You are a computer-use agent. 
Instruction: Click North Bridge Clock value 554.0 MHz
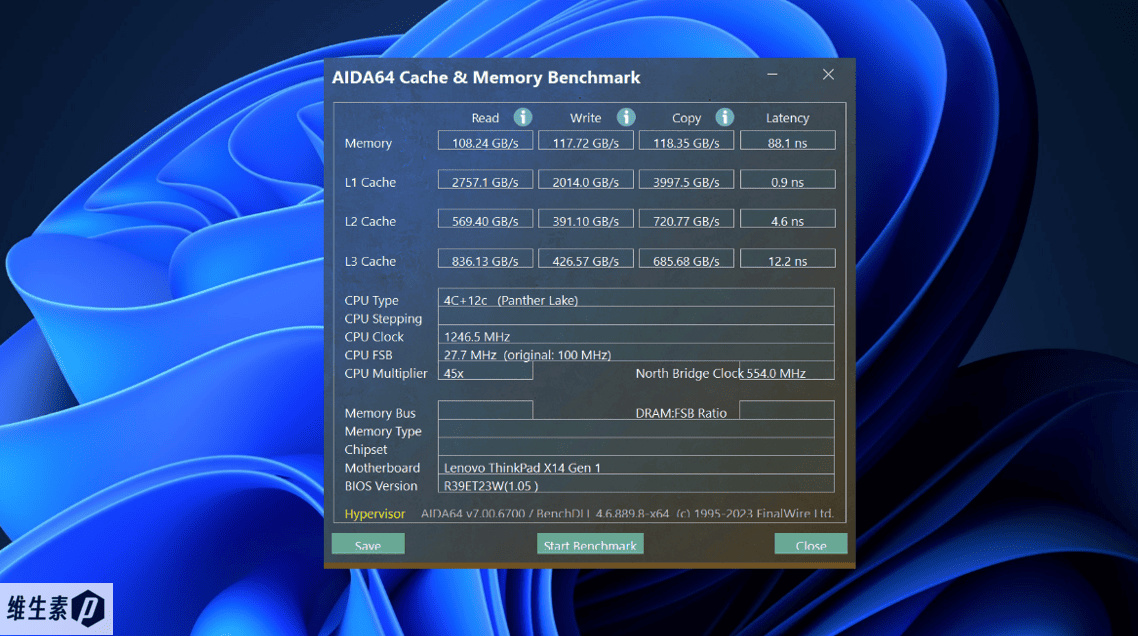click(787, 371)
